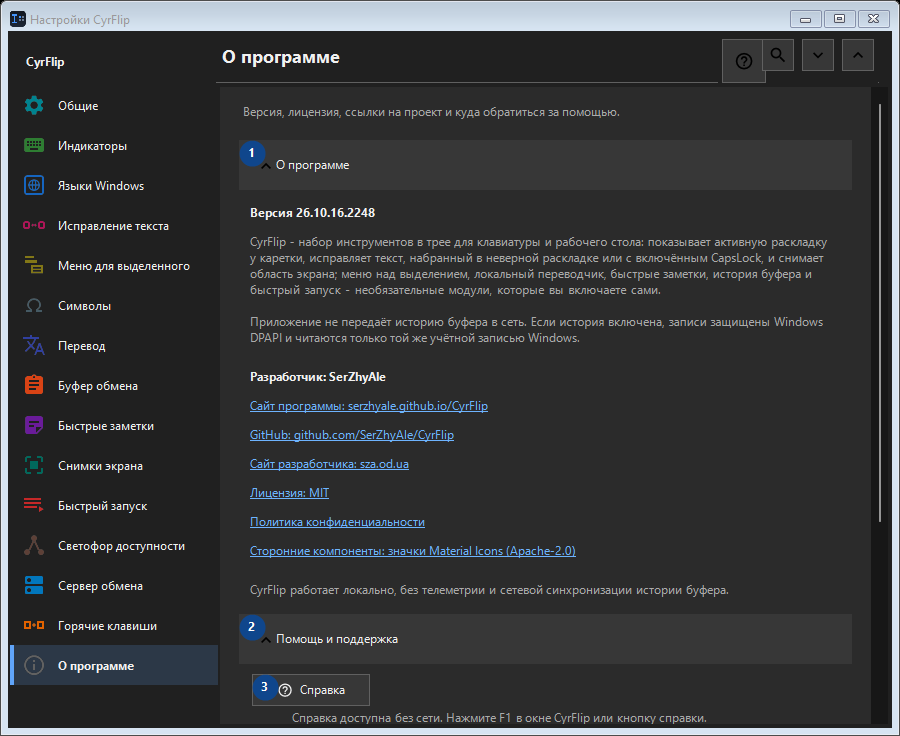Viewport: 900px width, 736px height.
Task: Click the help question mark icon in header
Action: tap(743, 61)
